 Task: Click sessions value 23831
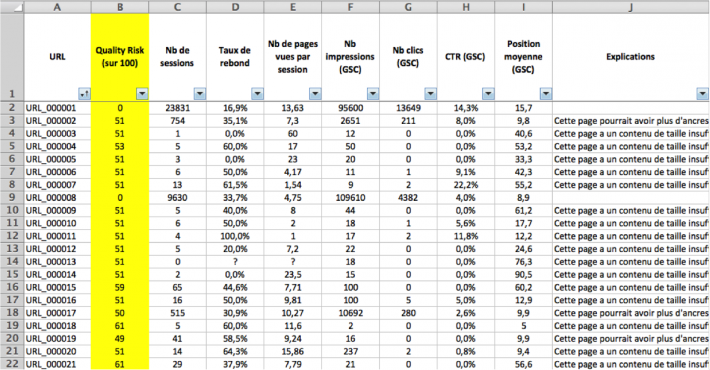tap(178, 108)
